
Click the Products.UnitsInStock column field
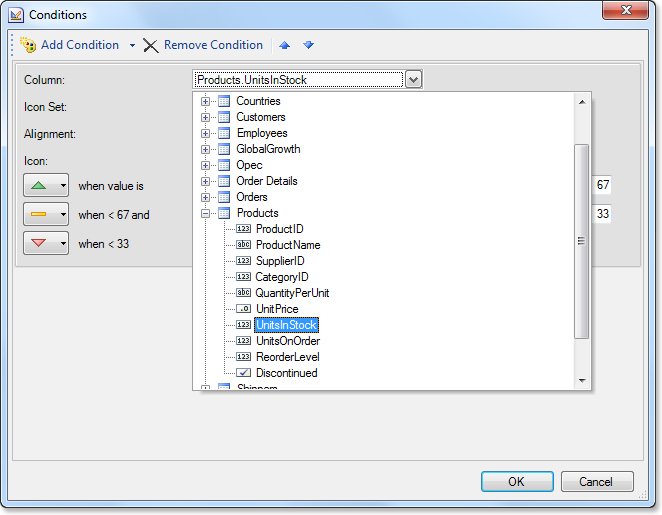pyautogui.click(x=299, y=79)
